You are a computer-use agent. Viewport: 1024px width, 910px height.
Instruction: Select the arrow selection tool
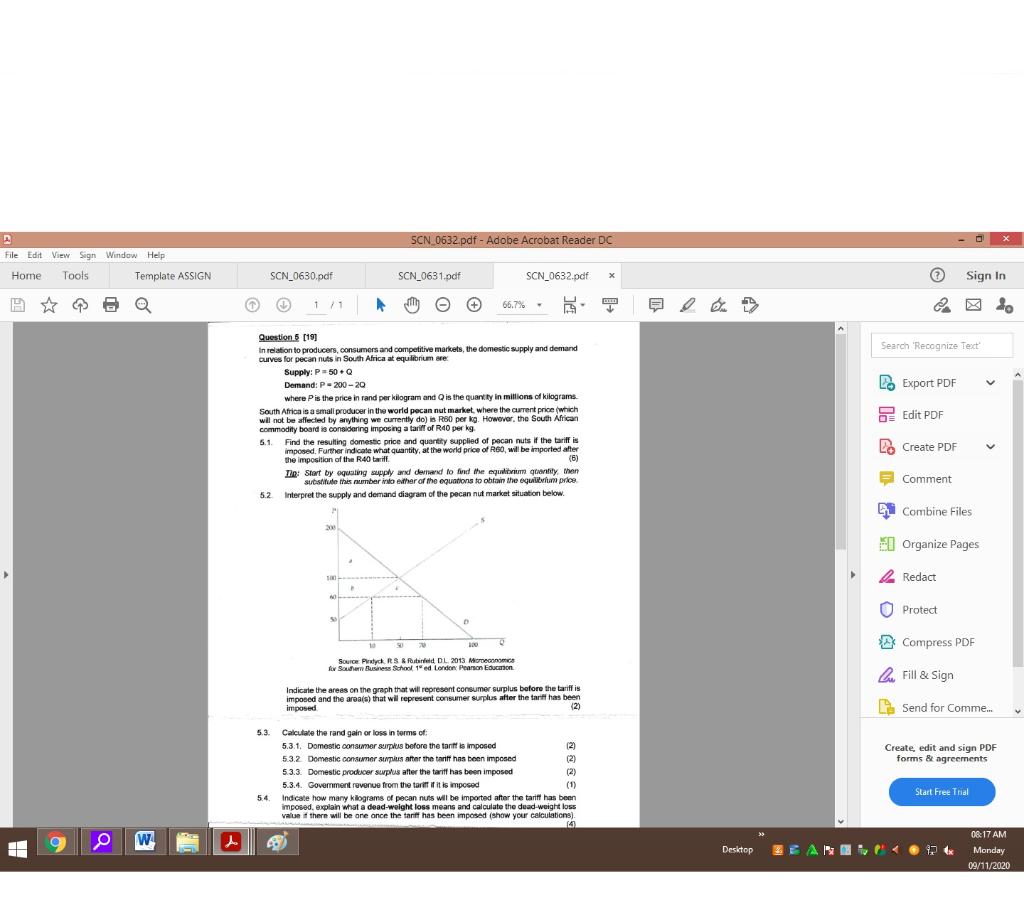click(379, 305)
